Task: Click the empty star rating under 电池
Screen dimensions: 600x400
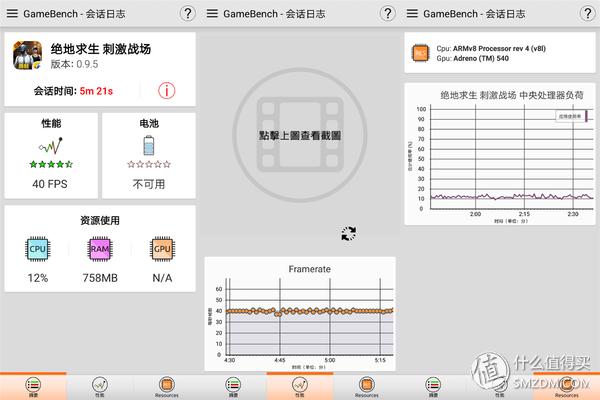Action: [149, 164]
